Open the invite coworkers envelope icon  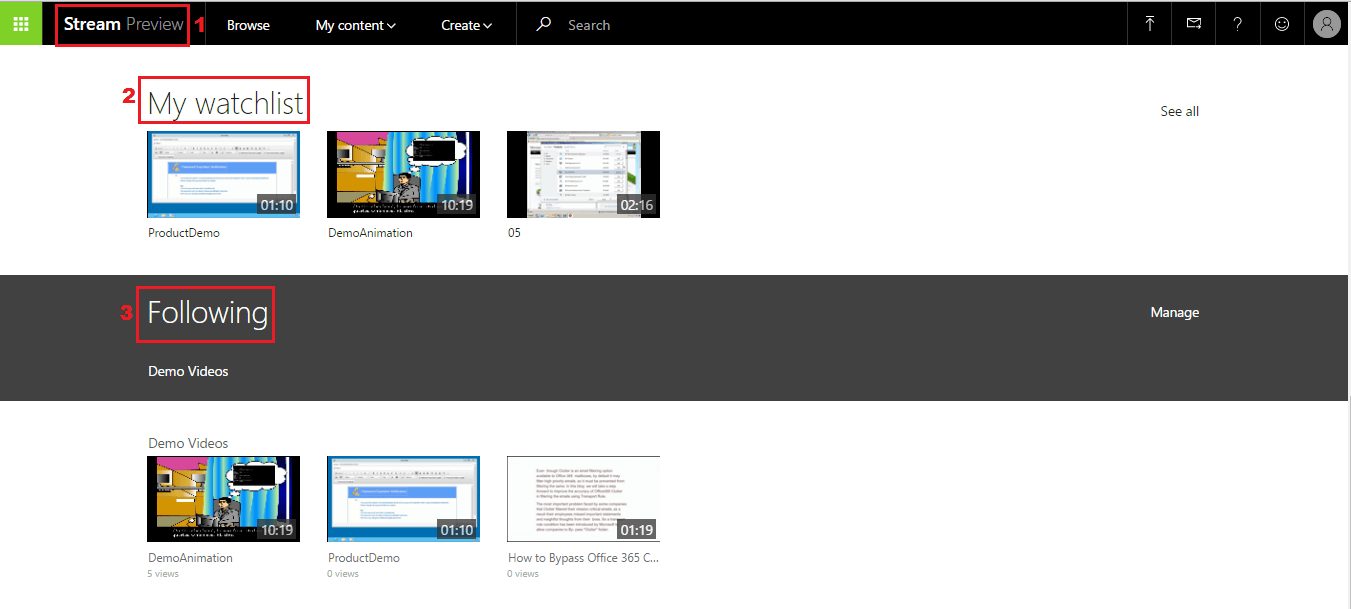(1194, 25)
